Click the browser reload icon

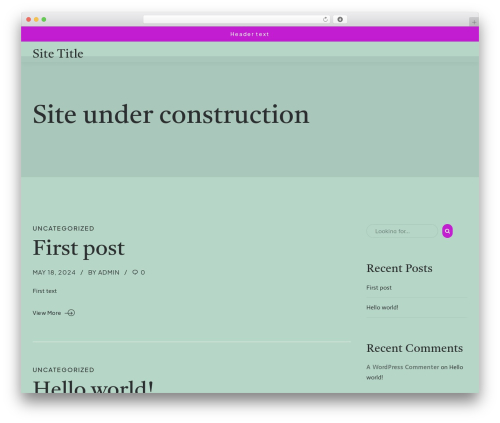click(325, 19)
